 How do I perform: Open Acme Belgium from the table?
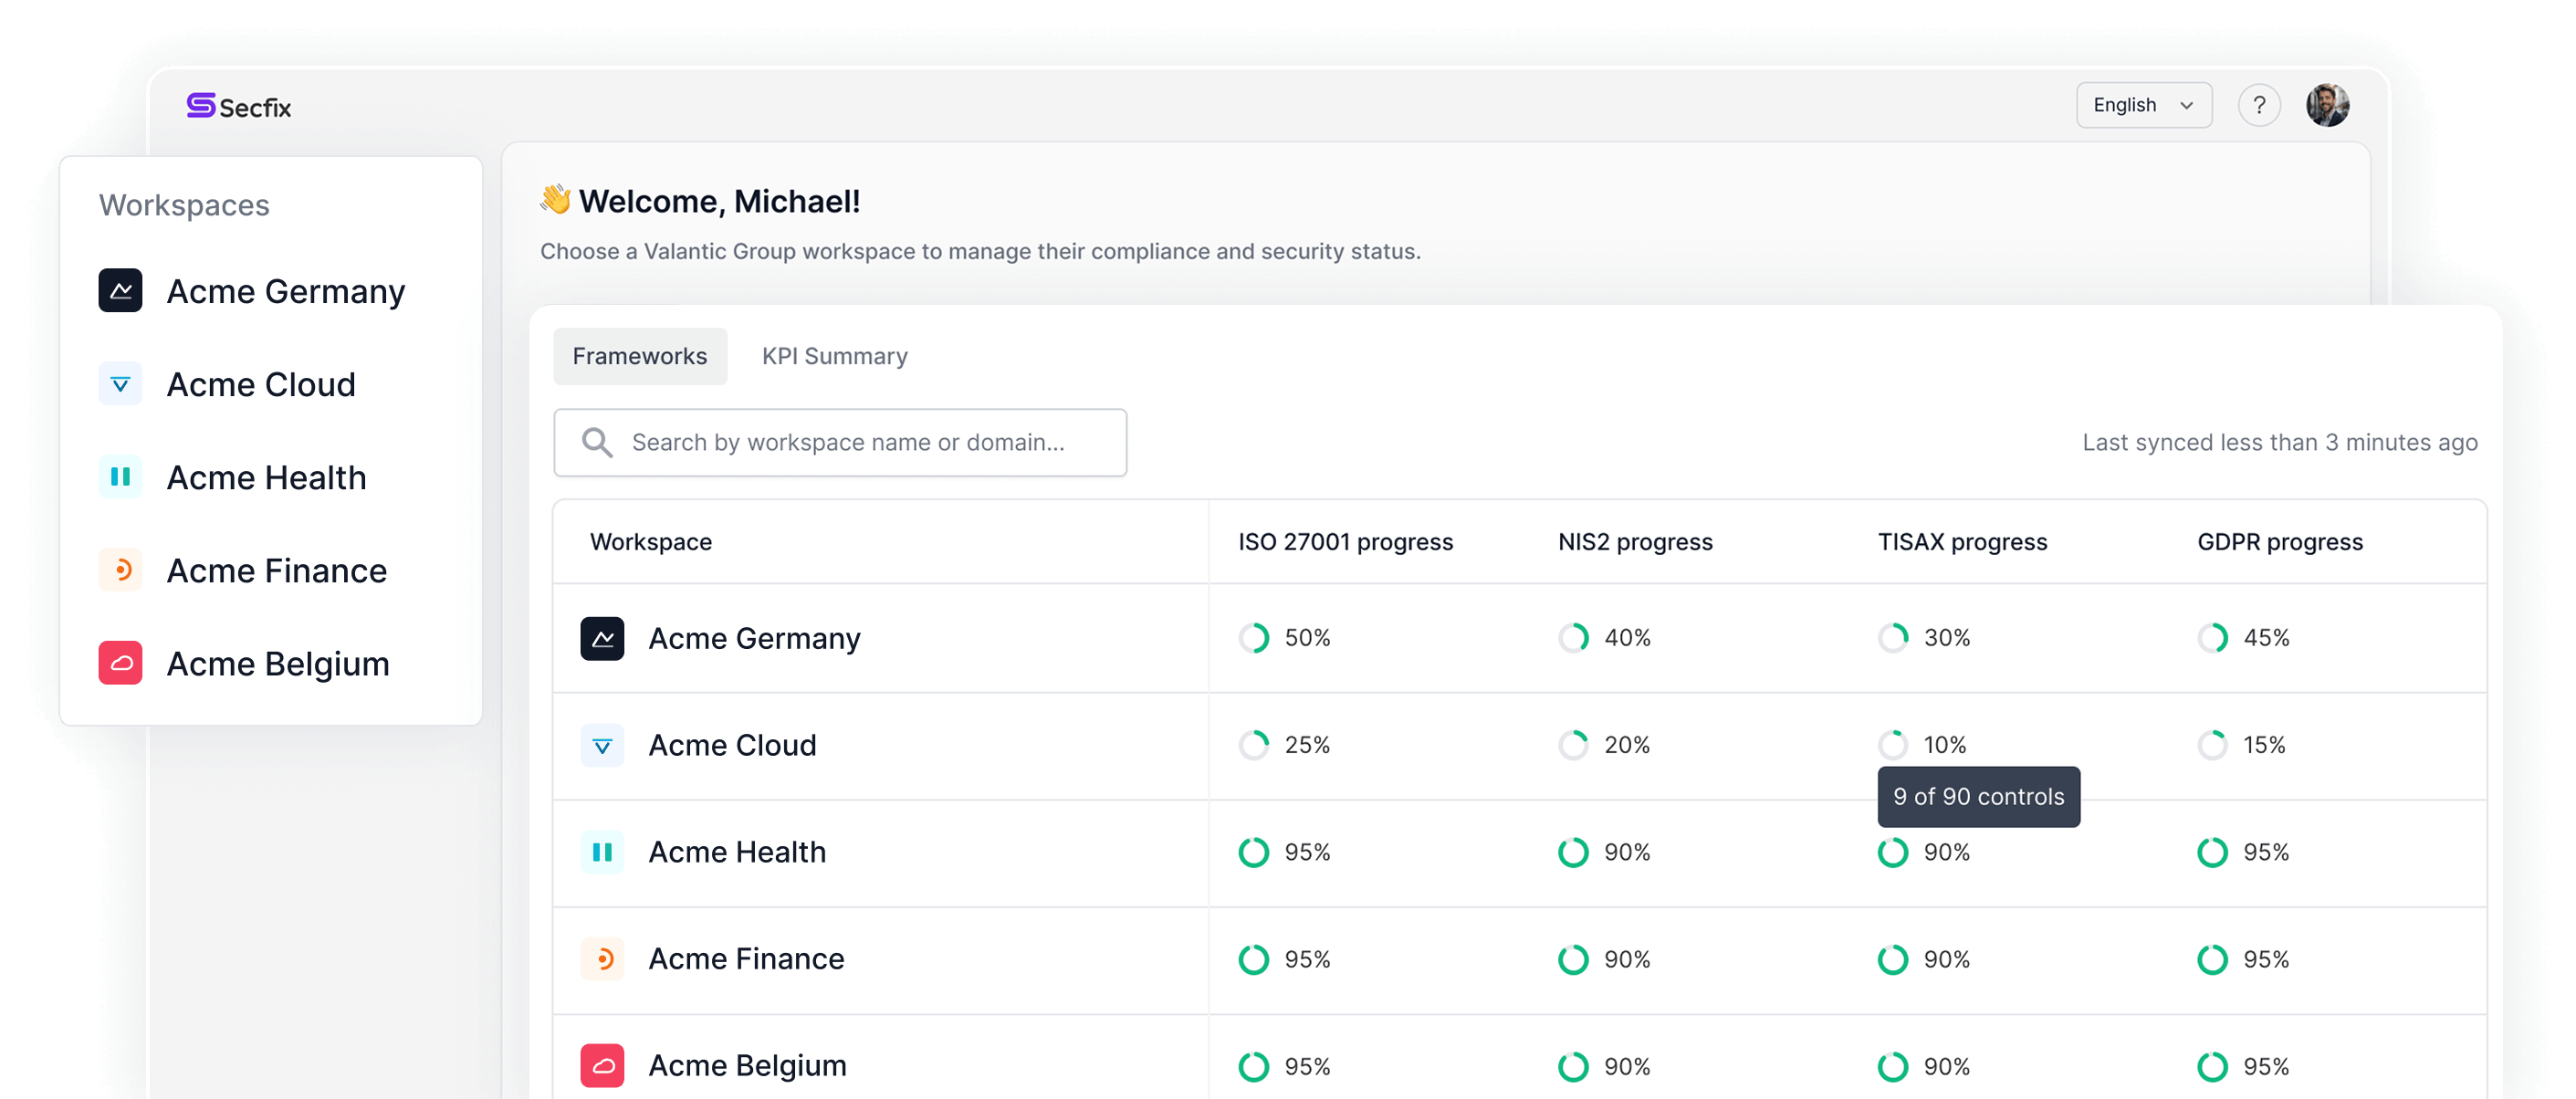coord(747,1066)
